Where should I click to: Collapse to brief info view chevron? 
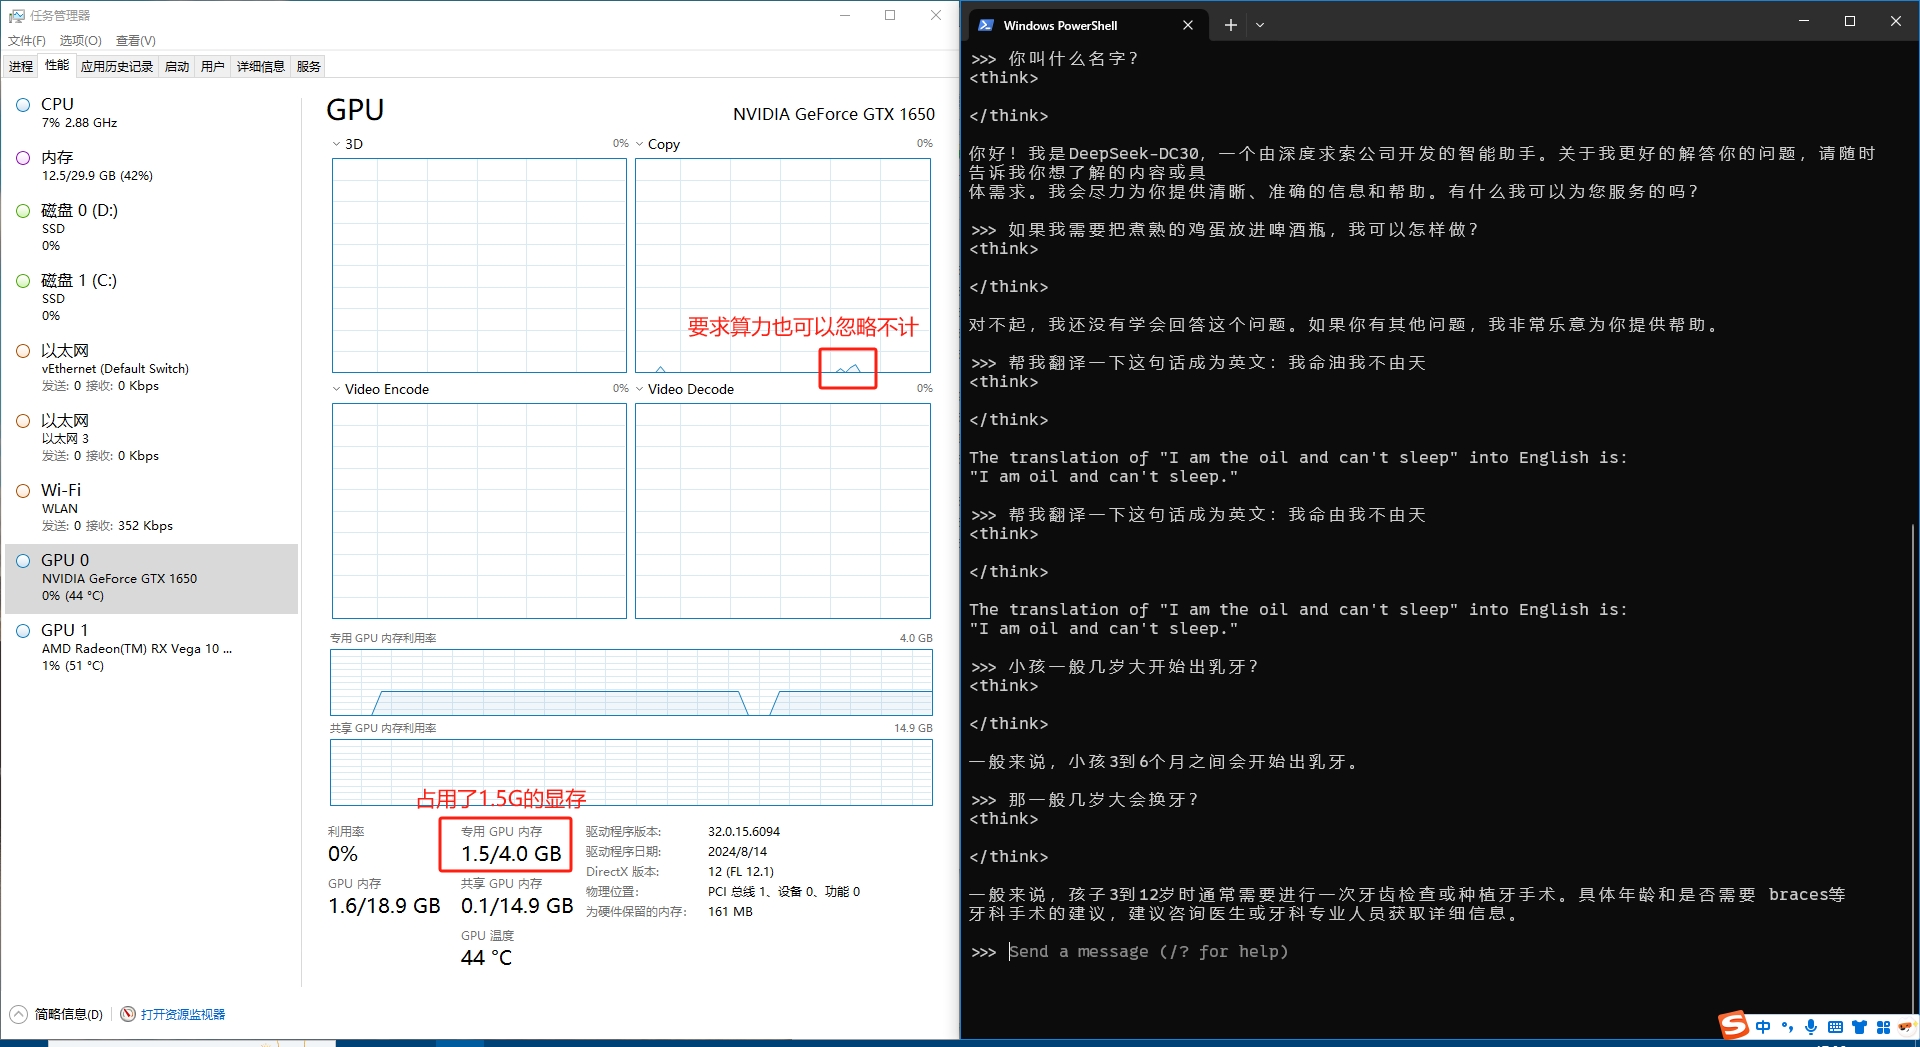pos(18,1014)
